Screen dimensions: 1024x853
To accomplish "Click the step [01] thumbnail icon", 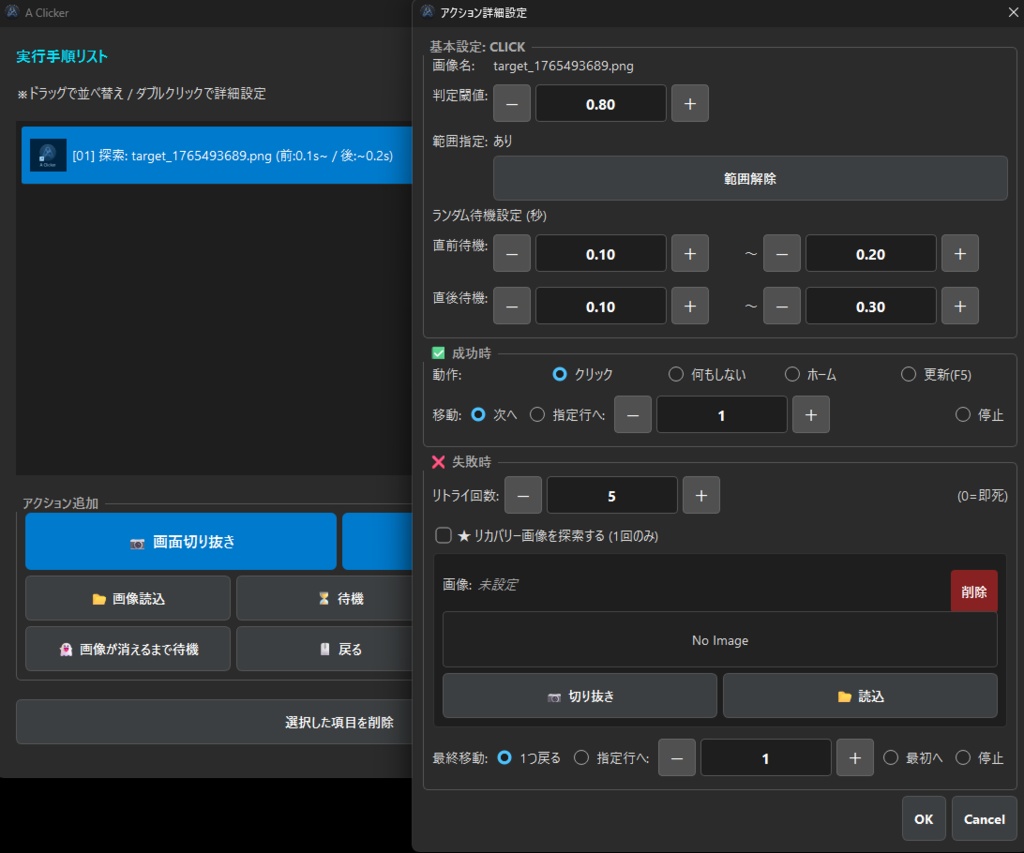I will (x=48, y=155).
